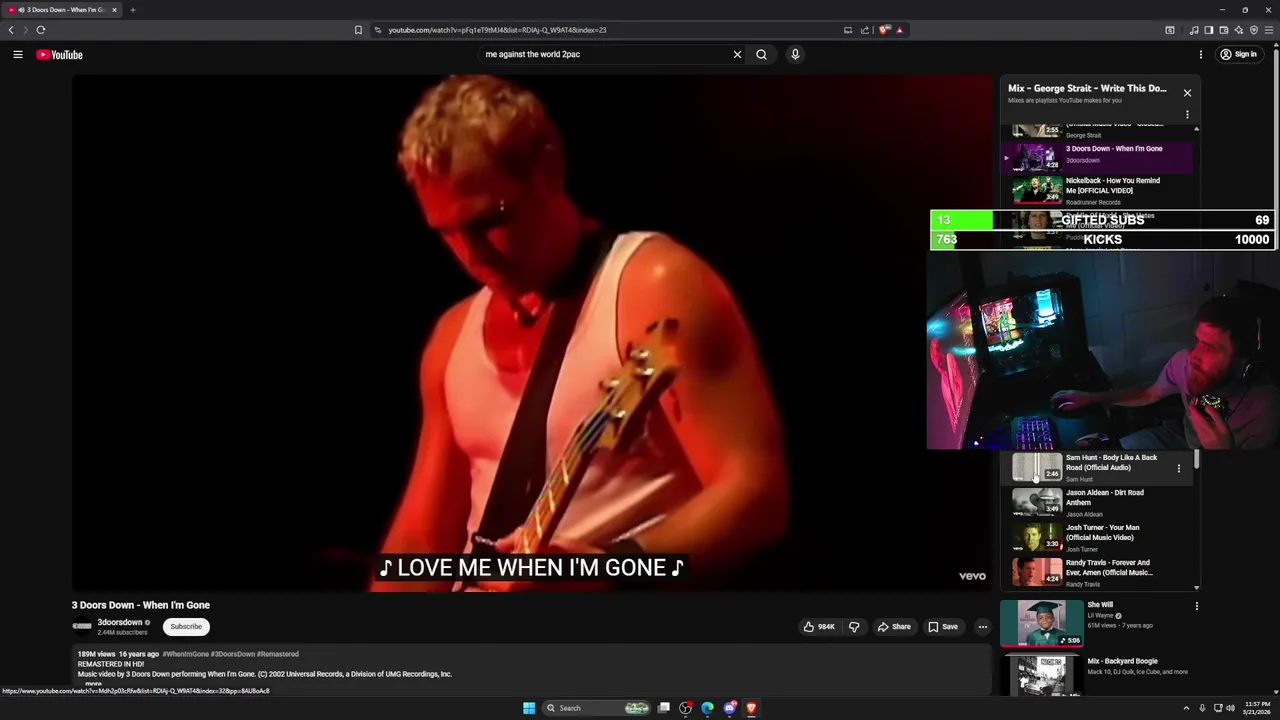Select the 3 Doors Down browser tab
Screen dimensions: 1280x720
coord(62,10)
